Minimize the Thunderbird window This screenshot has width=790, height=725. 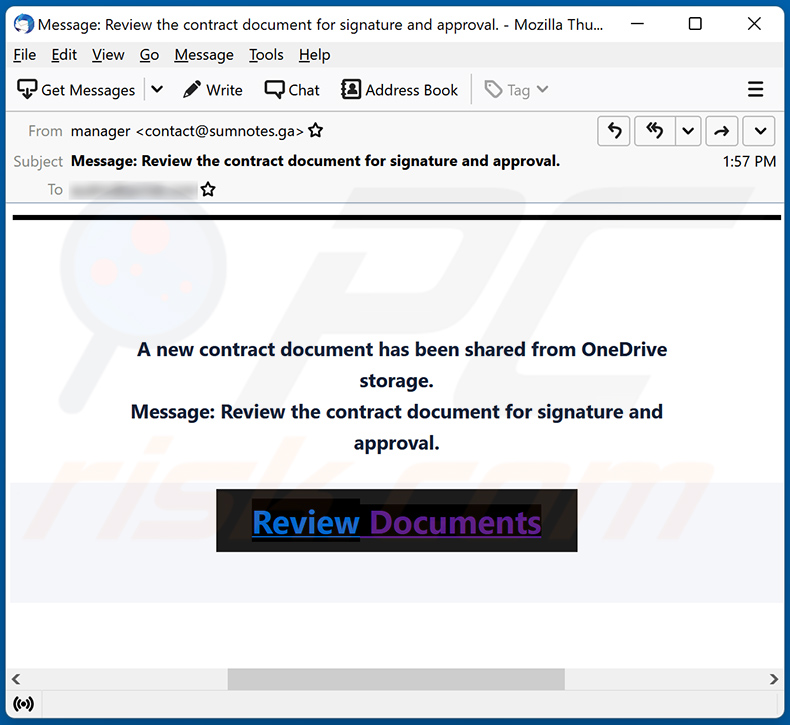point(637,24)
